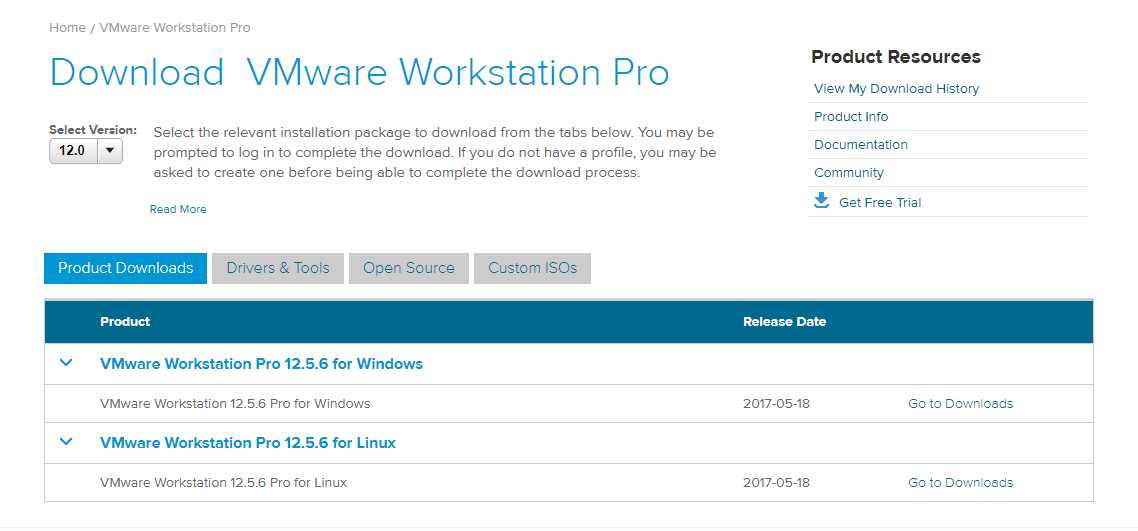Select the Product Downloads tab

pos(125,268)
